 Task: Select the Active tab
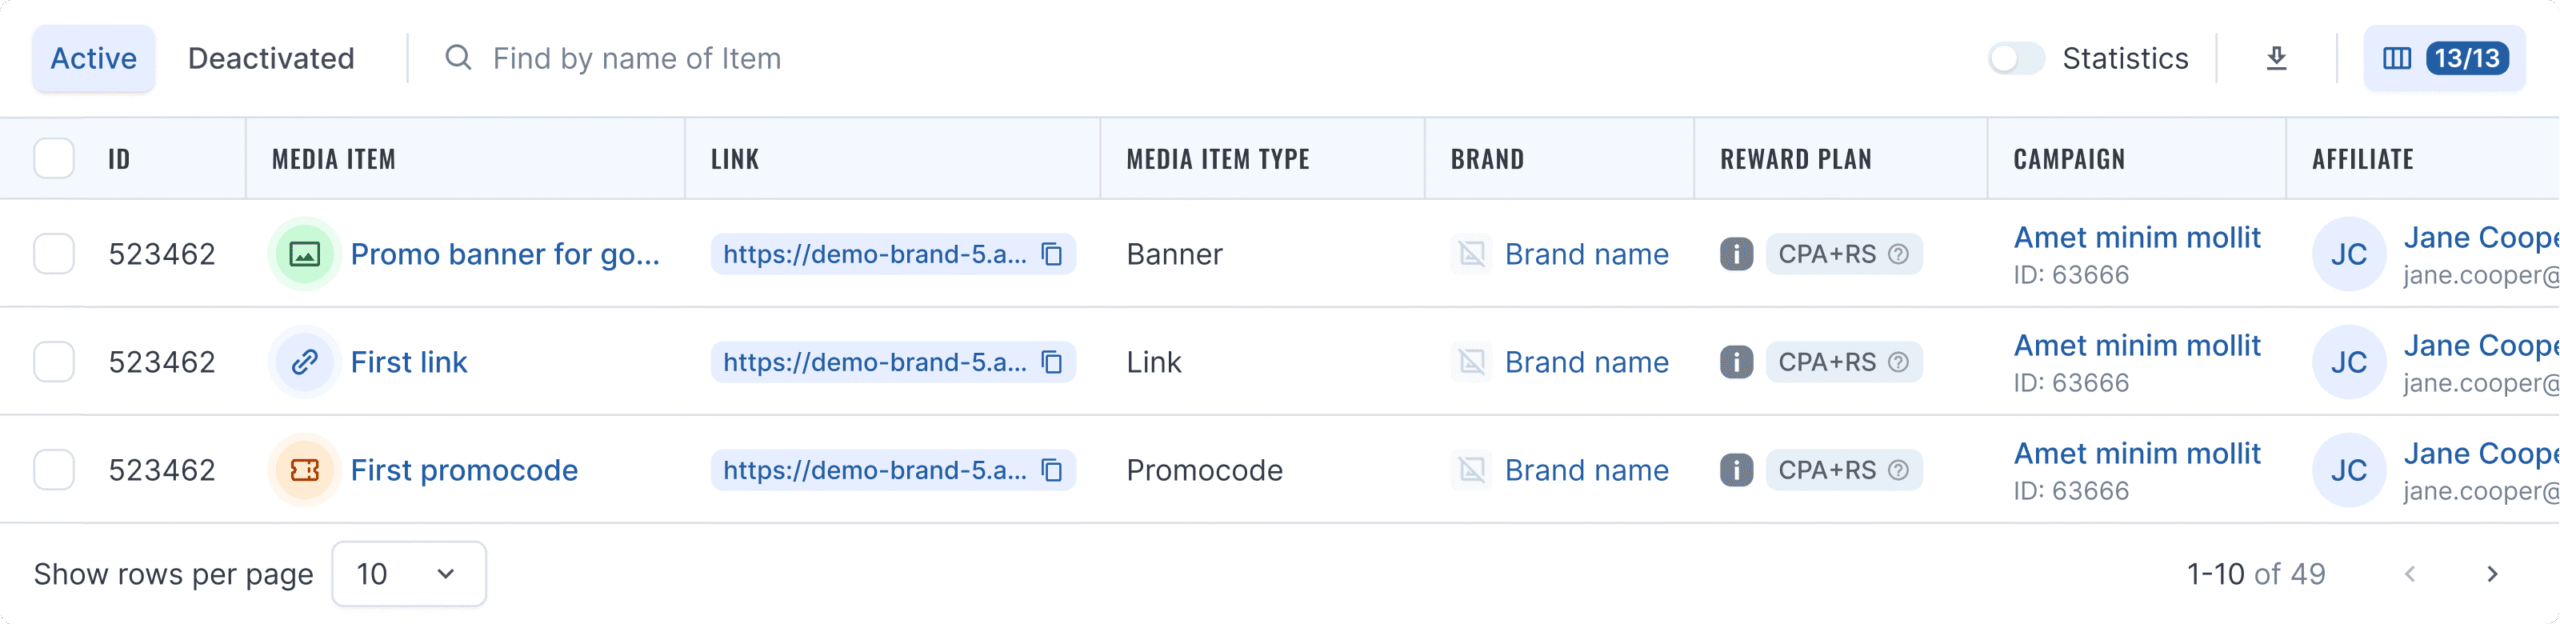pyautogui.click(x=94, y=58)
